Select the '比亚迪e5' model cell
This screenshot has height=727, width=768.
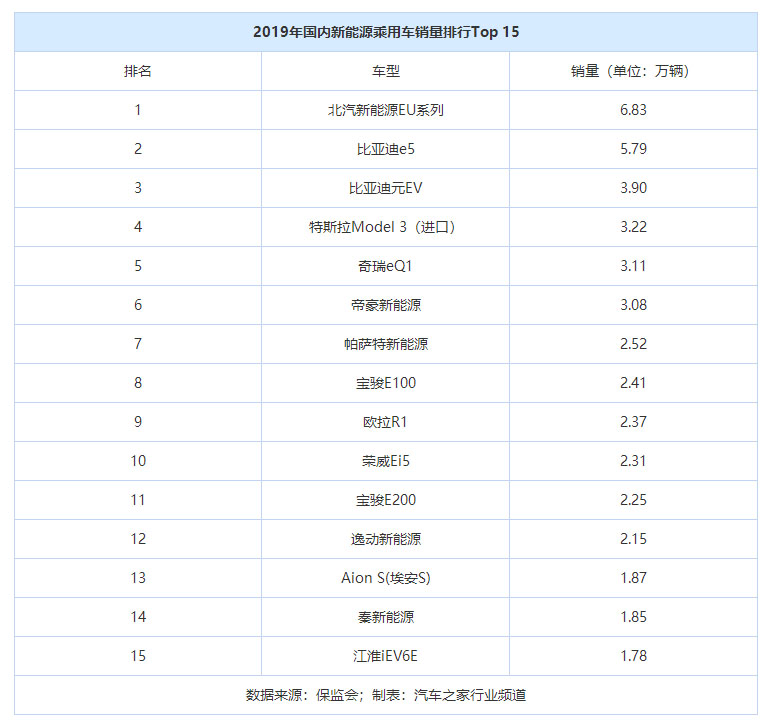pos(385,149)
